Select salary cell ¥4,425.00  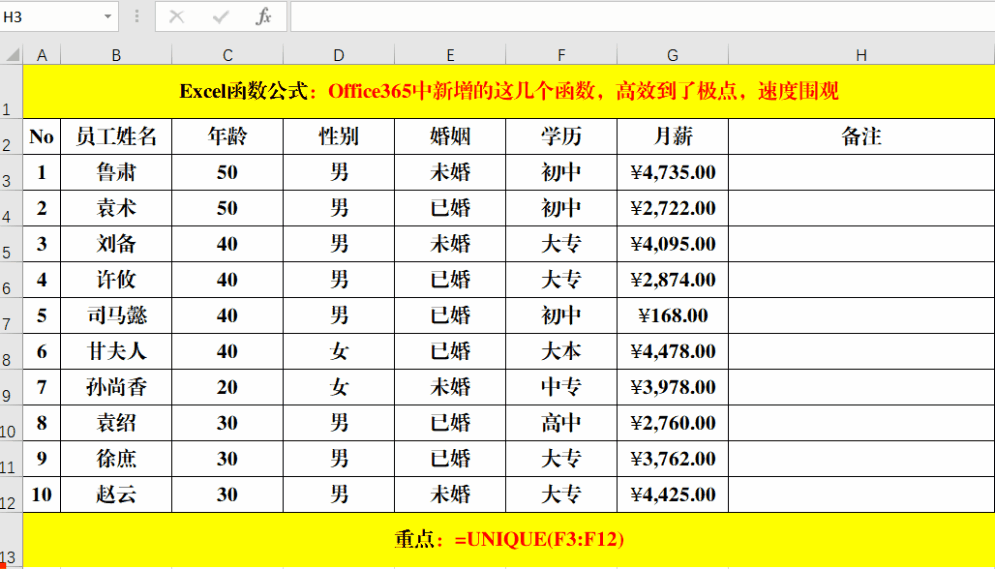673,495
